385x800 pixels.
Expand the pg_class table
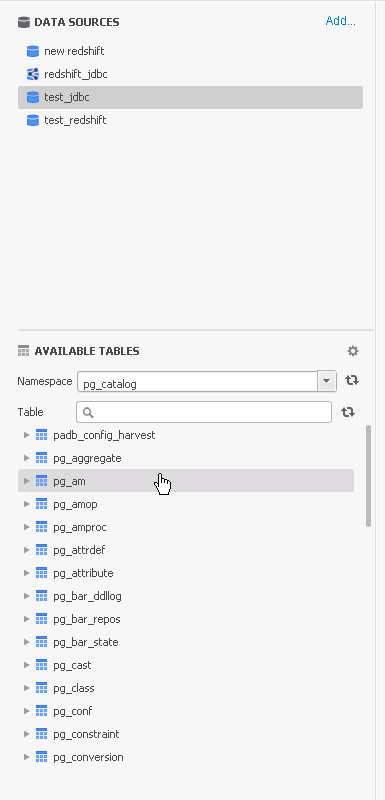27,688
